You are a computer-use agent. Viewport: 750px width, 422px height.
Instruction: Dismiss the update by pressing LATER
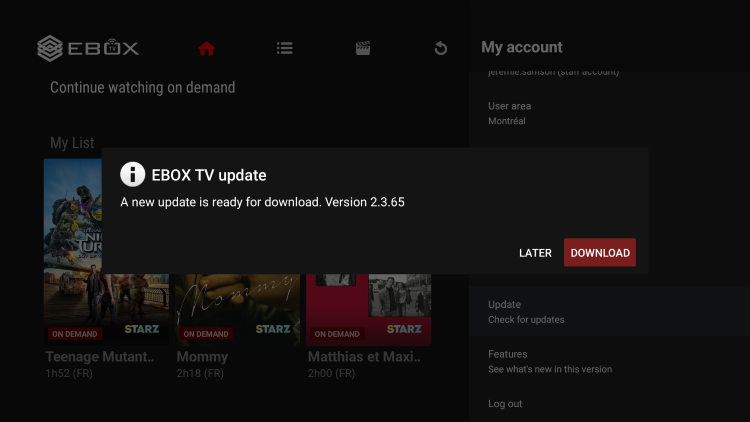click(535, 253)
